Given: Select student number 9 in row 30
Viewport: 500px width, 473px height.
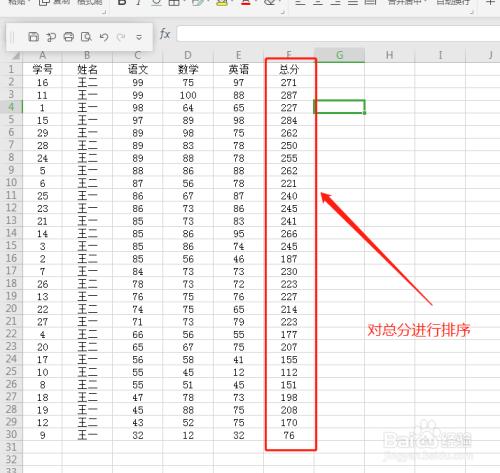Looking at the screenshot, I should click(42, 435).
